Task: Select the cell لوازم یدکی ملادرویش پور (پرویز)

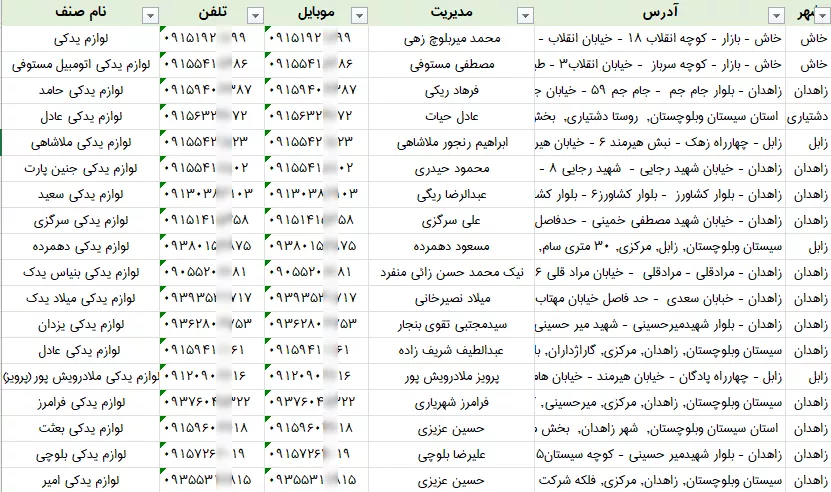Action: click(81, 376)
